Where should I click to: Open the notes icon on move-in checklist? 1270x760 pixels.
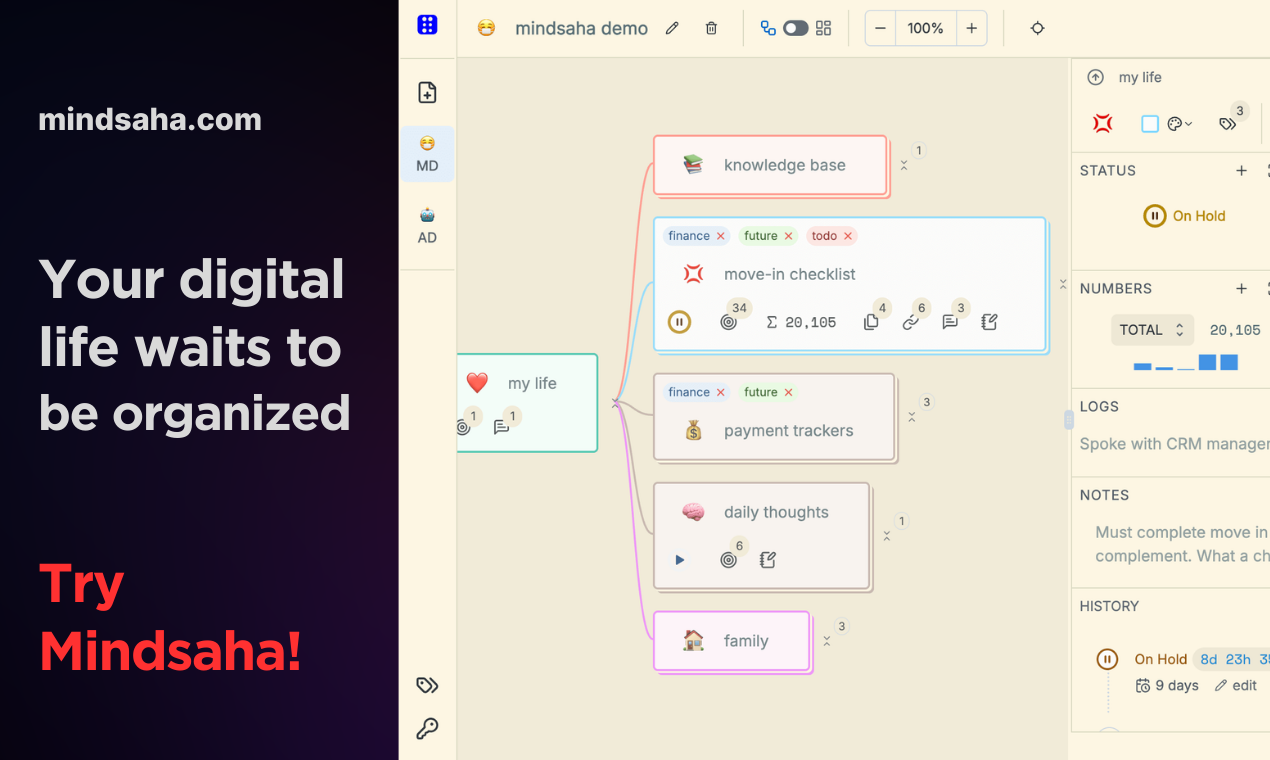point(990,322)
